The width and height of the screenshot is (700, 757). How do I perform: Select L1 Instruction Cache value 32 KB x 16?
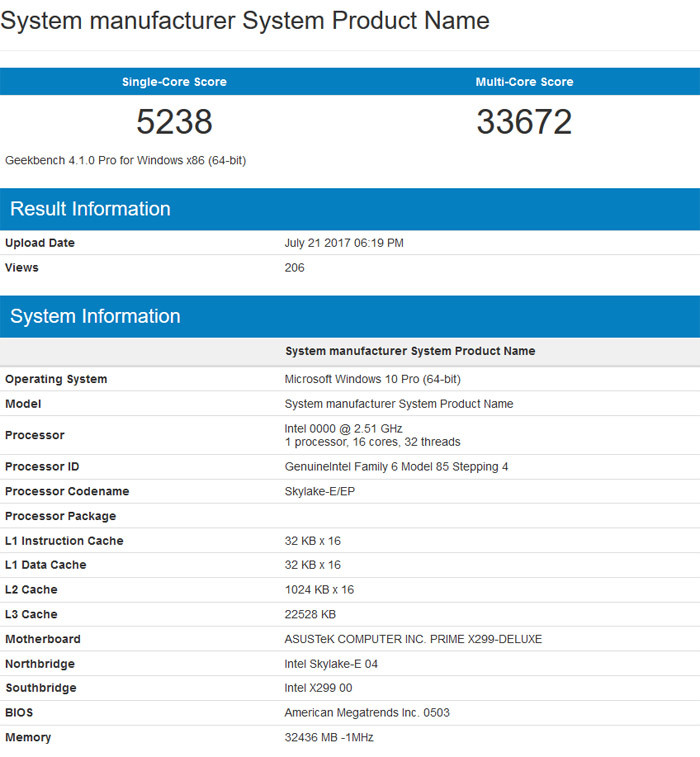(x=312, y=541)
